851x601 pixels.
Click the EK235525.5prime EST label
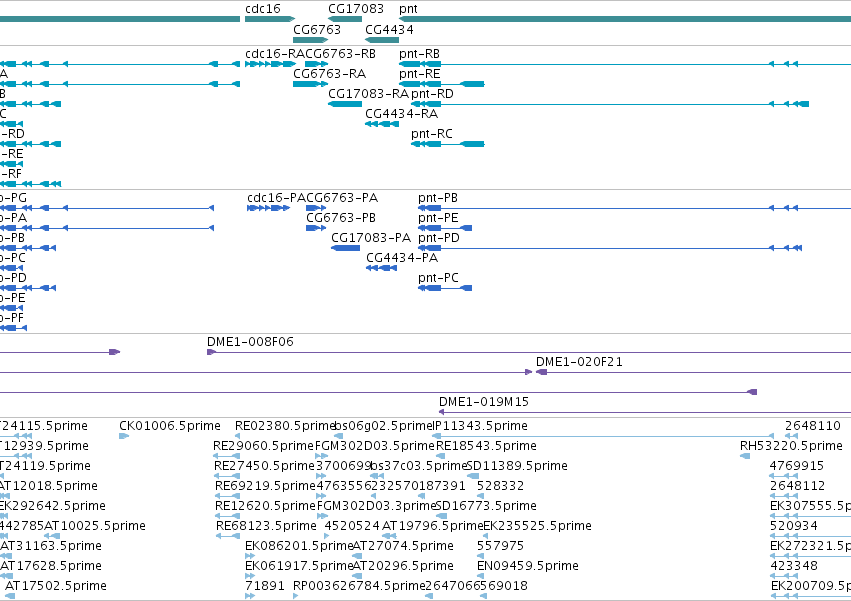(537, 526)
